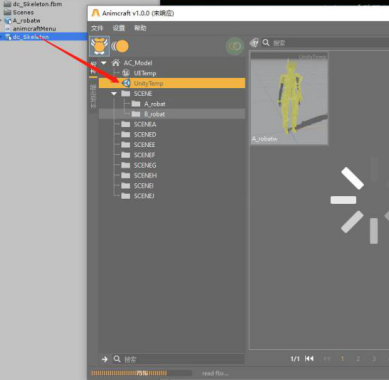Click the green circular link icon
This screenshot has height=380, width=389.
point(235,46)
